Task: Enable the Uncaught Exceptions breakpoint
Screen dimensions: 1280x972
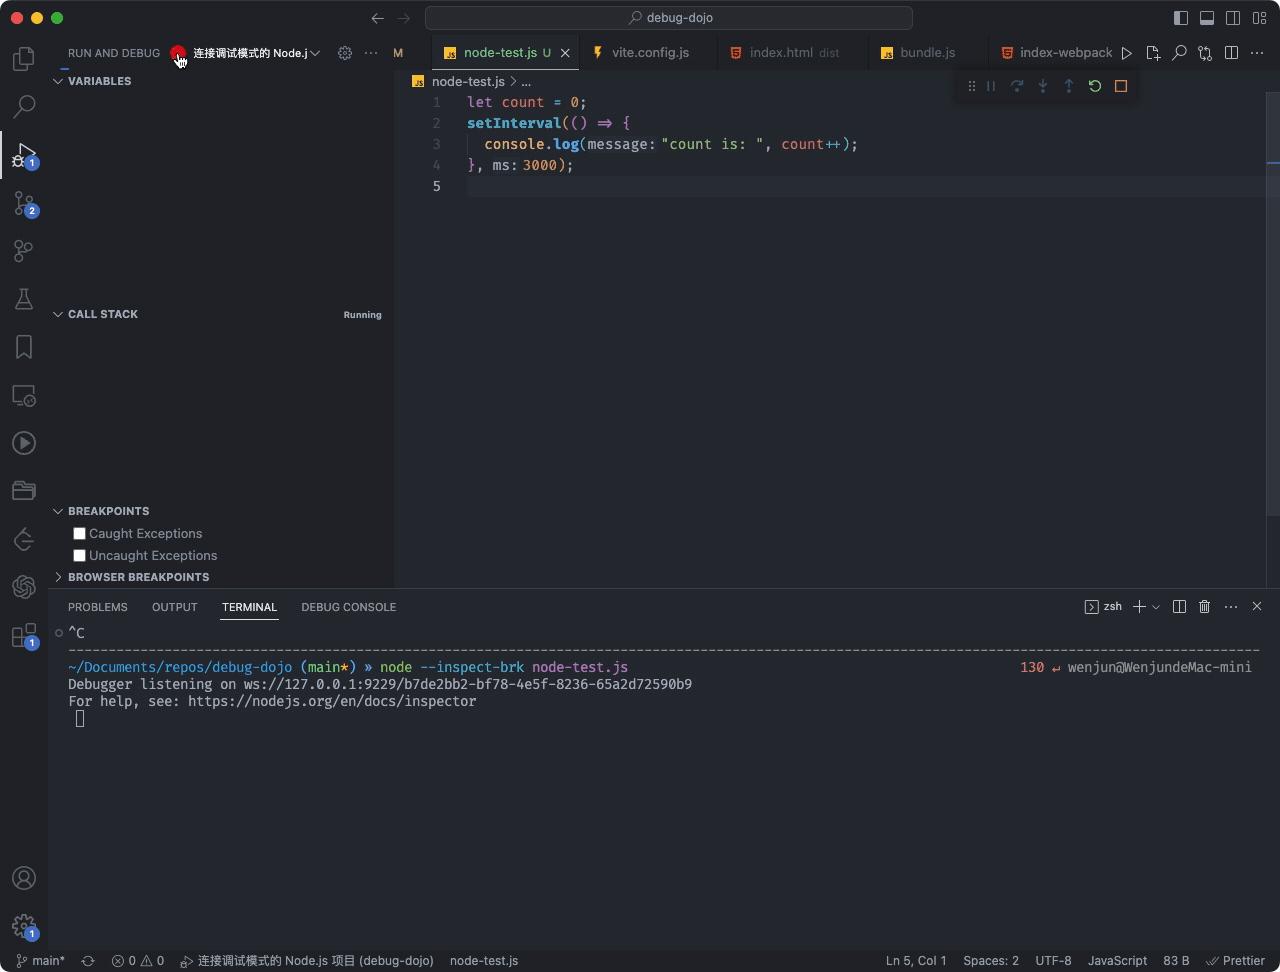Action: coord(79,555)
